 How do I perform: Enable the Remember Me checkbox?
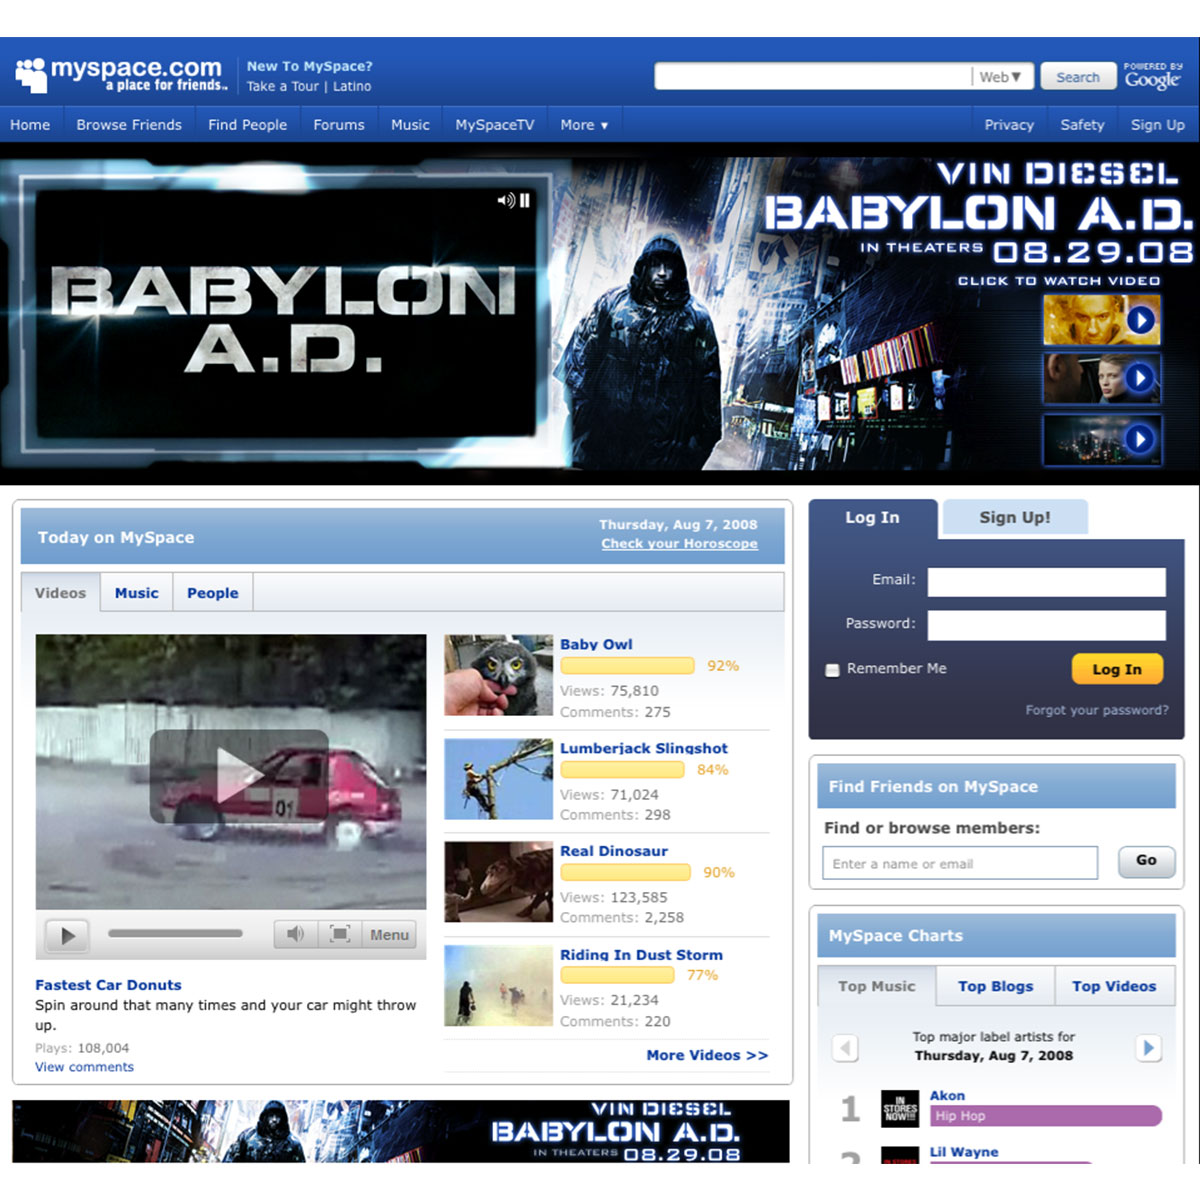point(832,670)
